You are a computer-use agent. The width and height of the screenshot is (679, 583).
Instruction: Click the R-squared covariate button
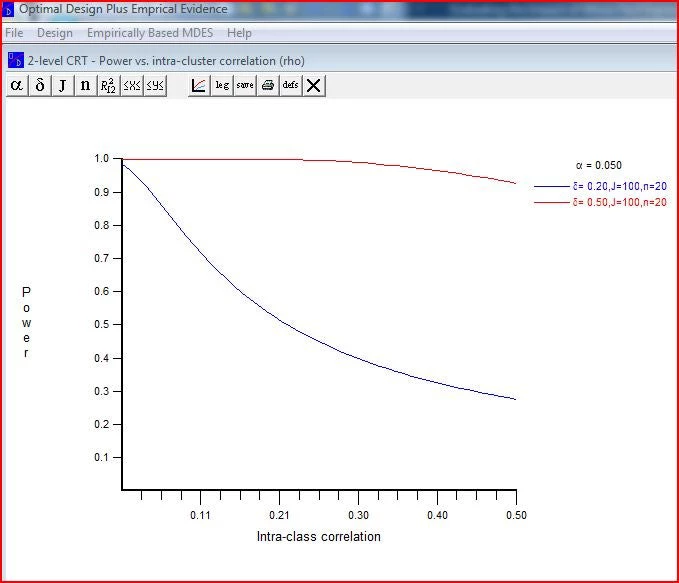[109, 85]
